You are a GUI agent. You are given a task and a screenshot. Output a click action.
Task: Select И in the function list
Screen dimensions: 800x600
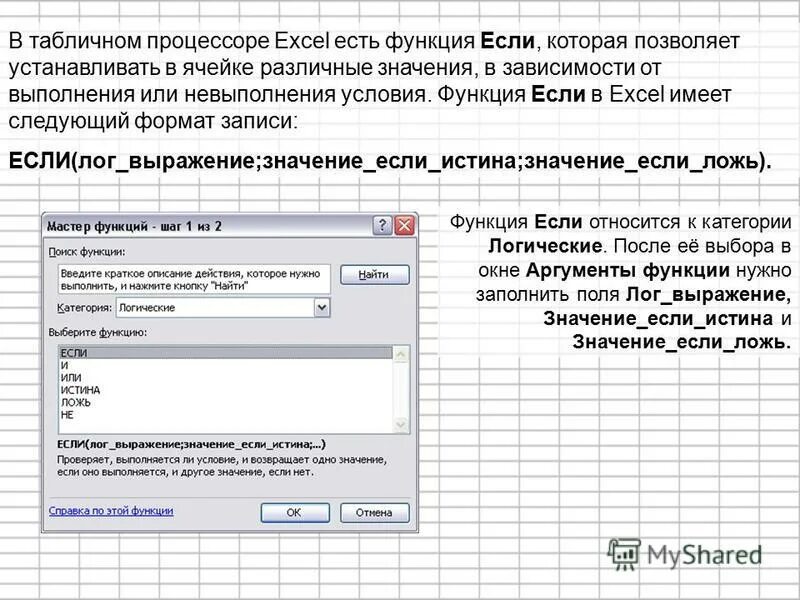pyautogui.click(x=225, y=365)
